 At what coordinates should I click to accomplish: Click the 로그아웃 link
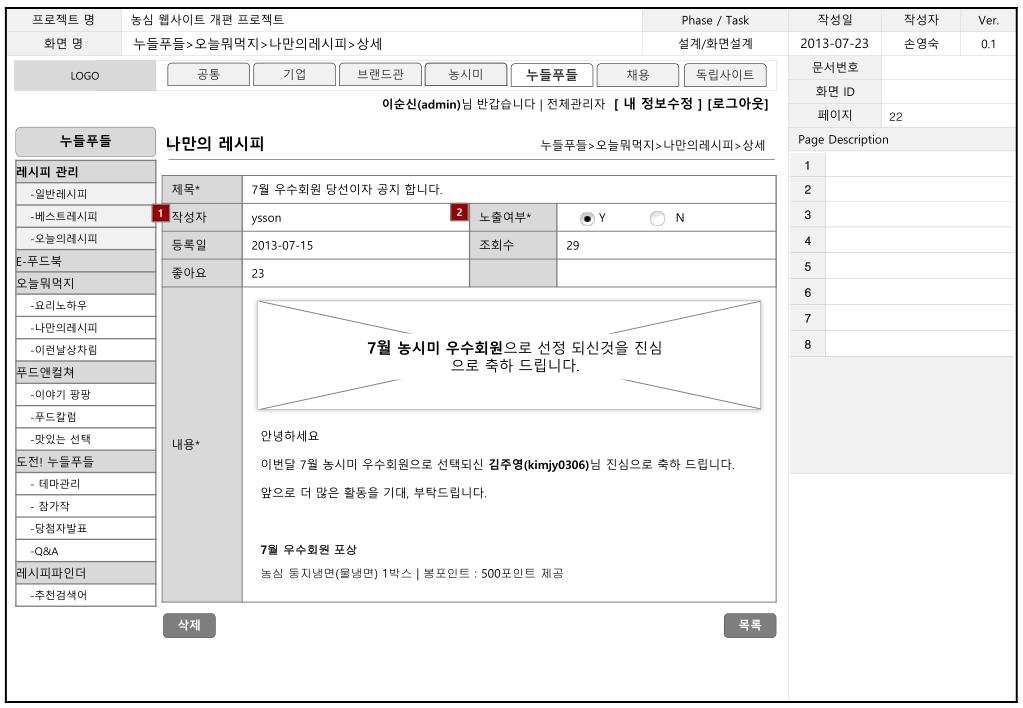[738, 104]
